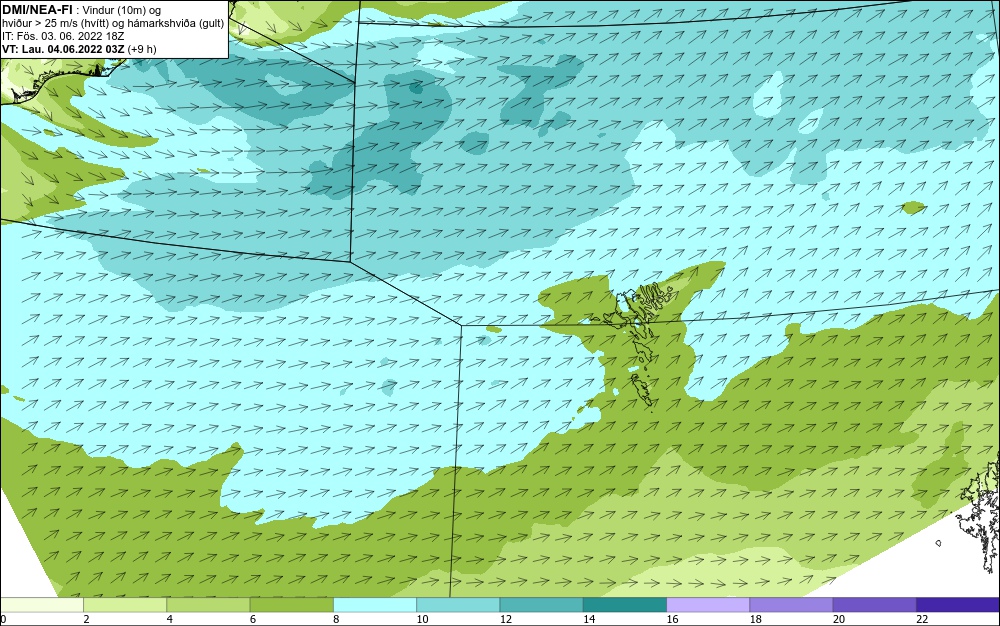1000x626 pixels.
Task: Pick the light cyan 8–10 legend swatch
Action: pyautogui.click(x=375, y=605)
